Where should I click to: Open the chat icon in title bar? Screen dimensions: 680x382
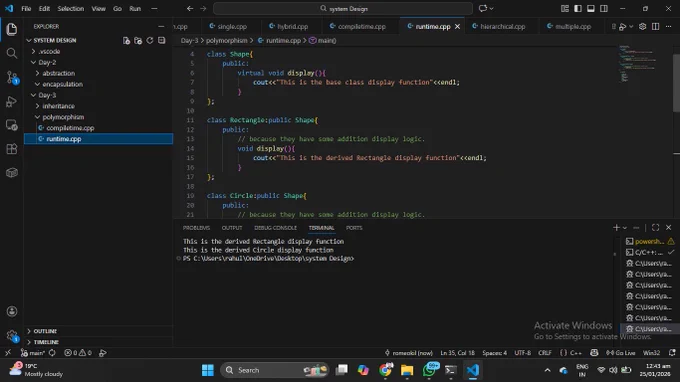pos(483,8)
